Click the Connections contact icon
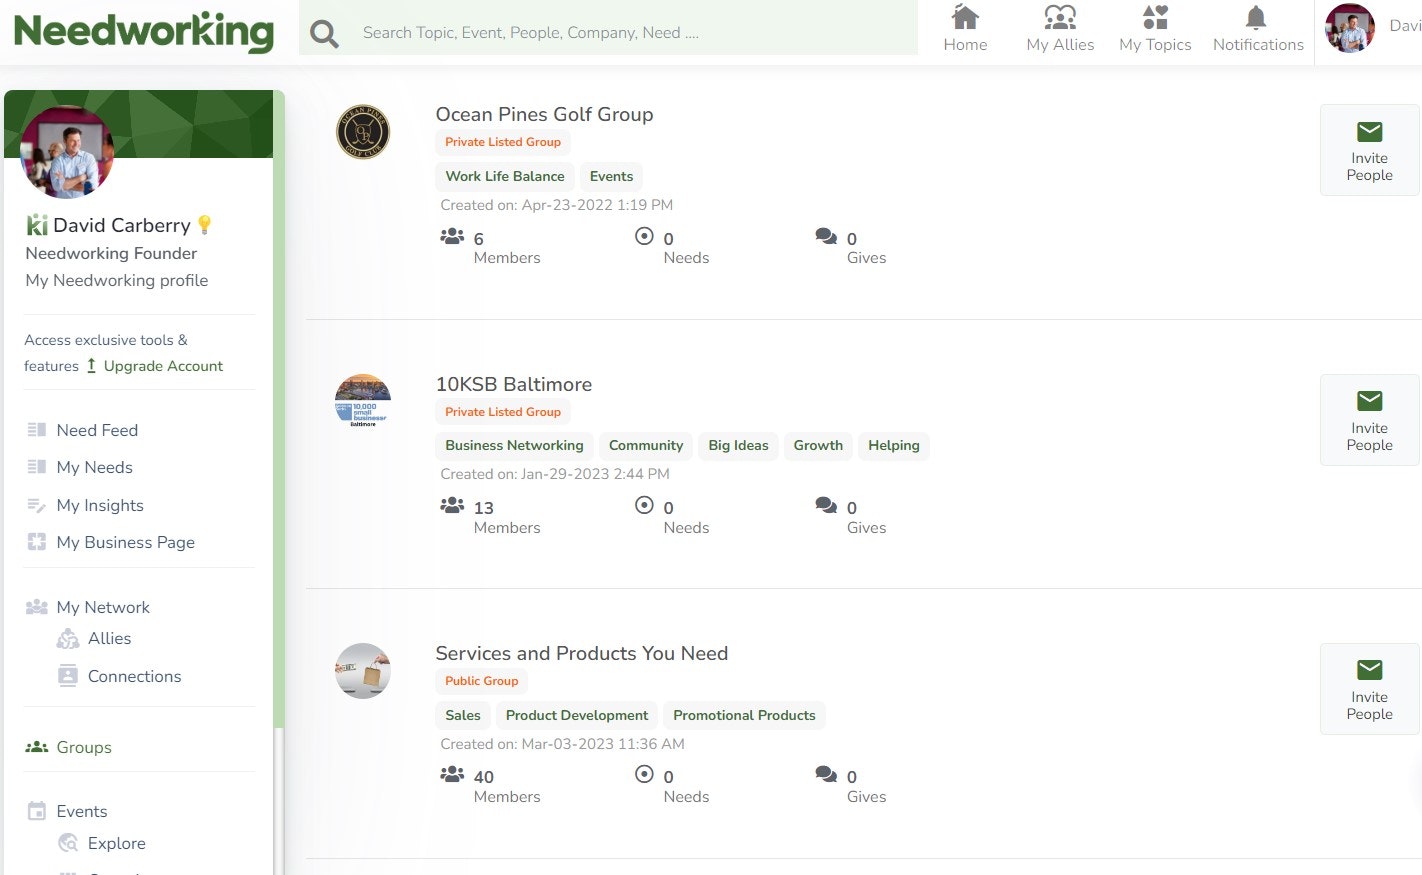The width and height of the screenshot is (1422, 875). (68, 676)
